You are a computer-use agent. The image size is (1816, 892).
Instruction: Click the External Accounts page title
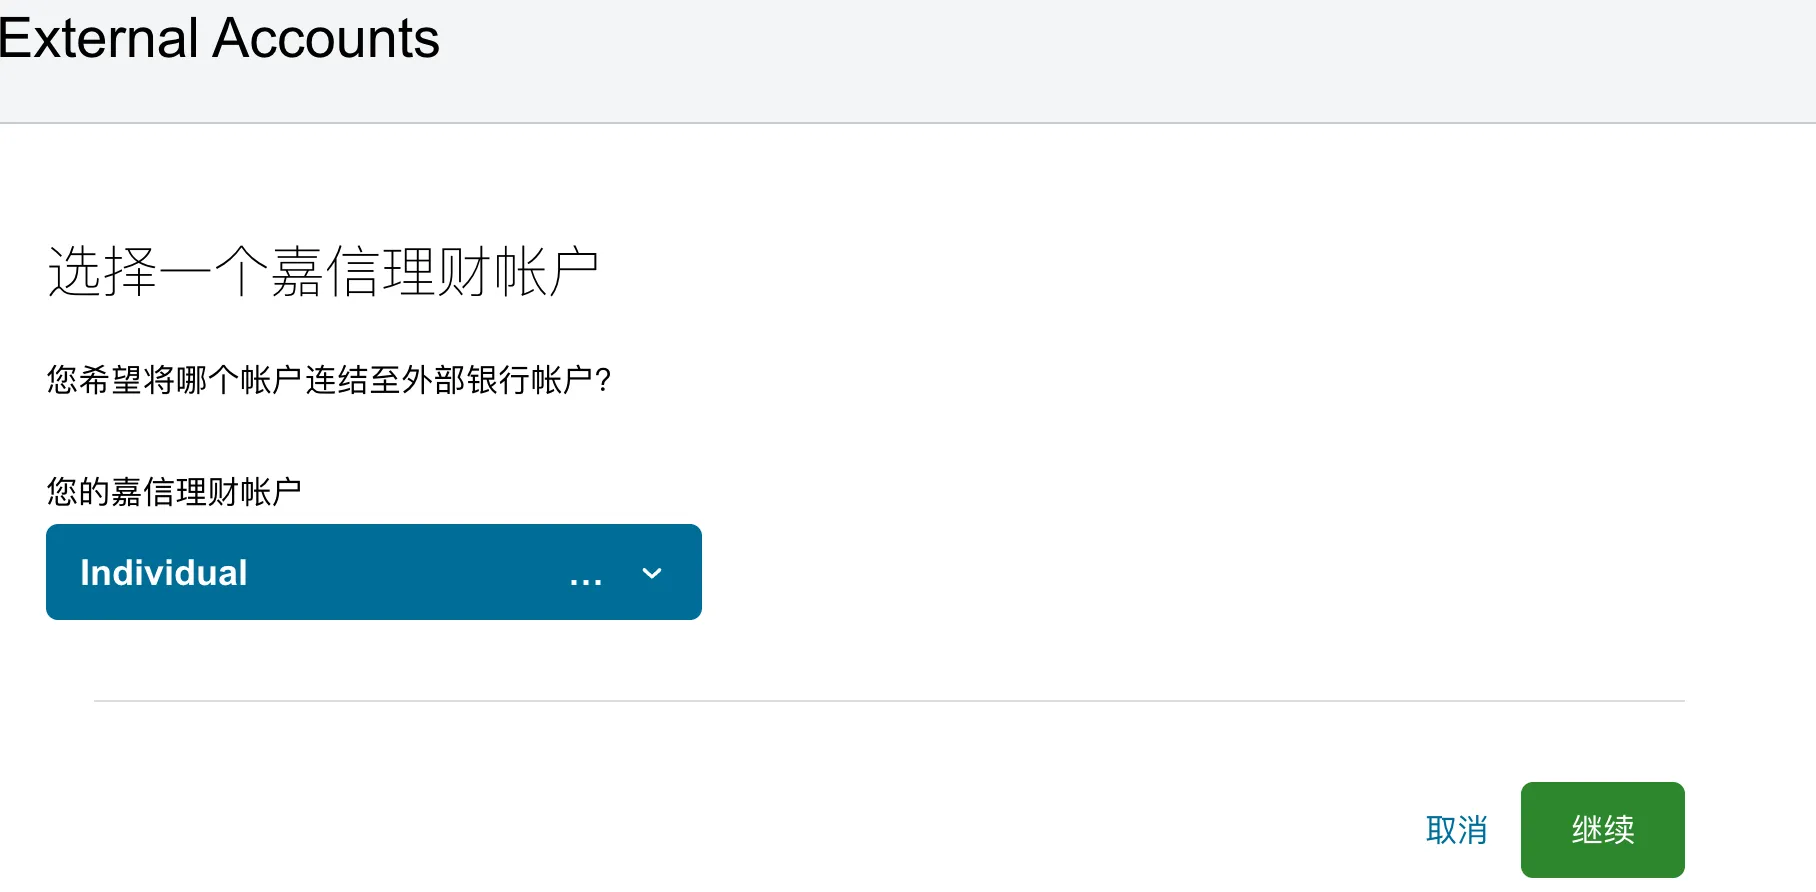pos(220,38)
